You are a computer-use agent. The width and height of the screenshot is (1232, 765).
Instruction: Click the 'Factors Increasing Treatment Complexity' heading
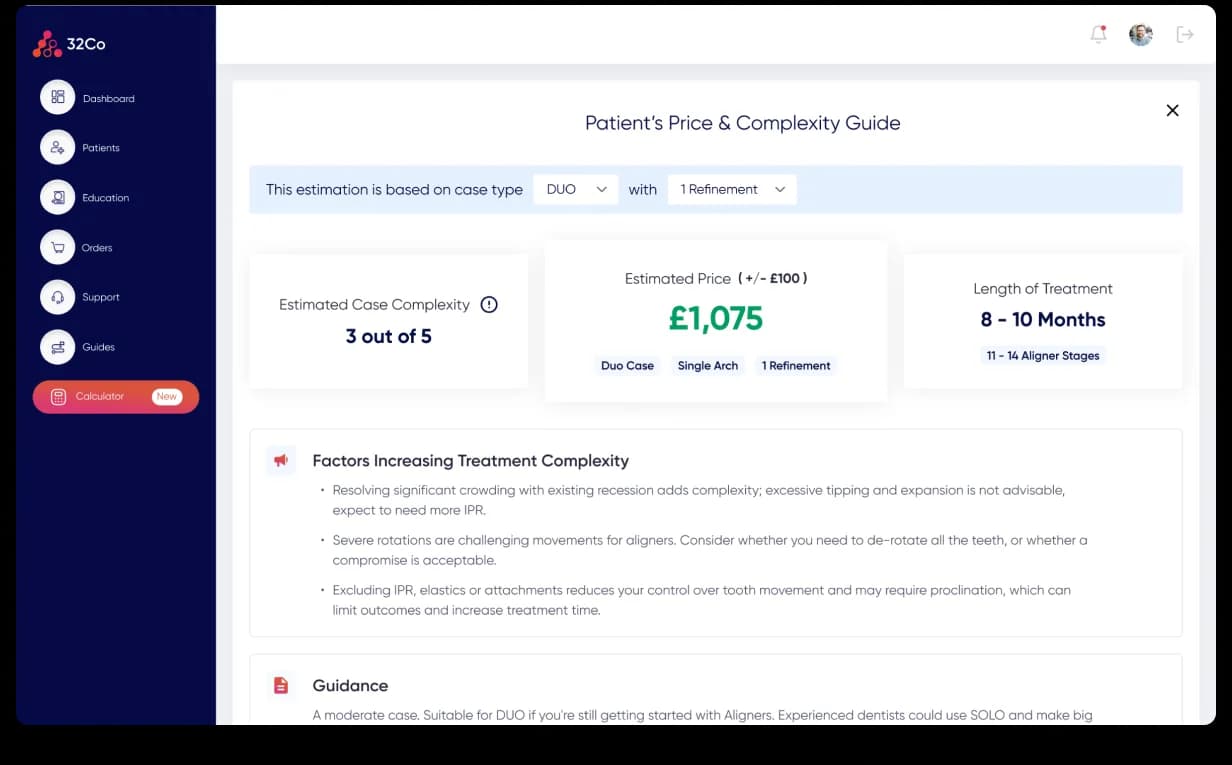tap(471, 461)
